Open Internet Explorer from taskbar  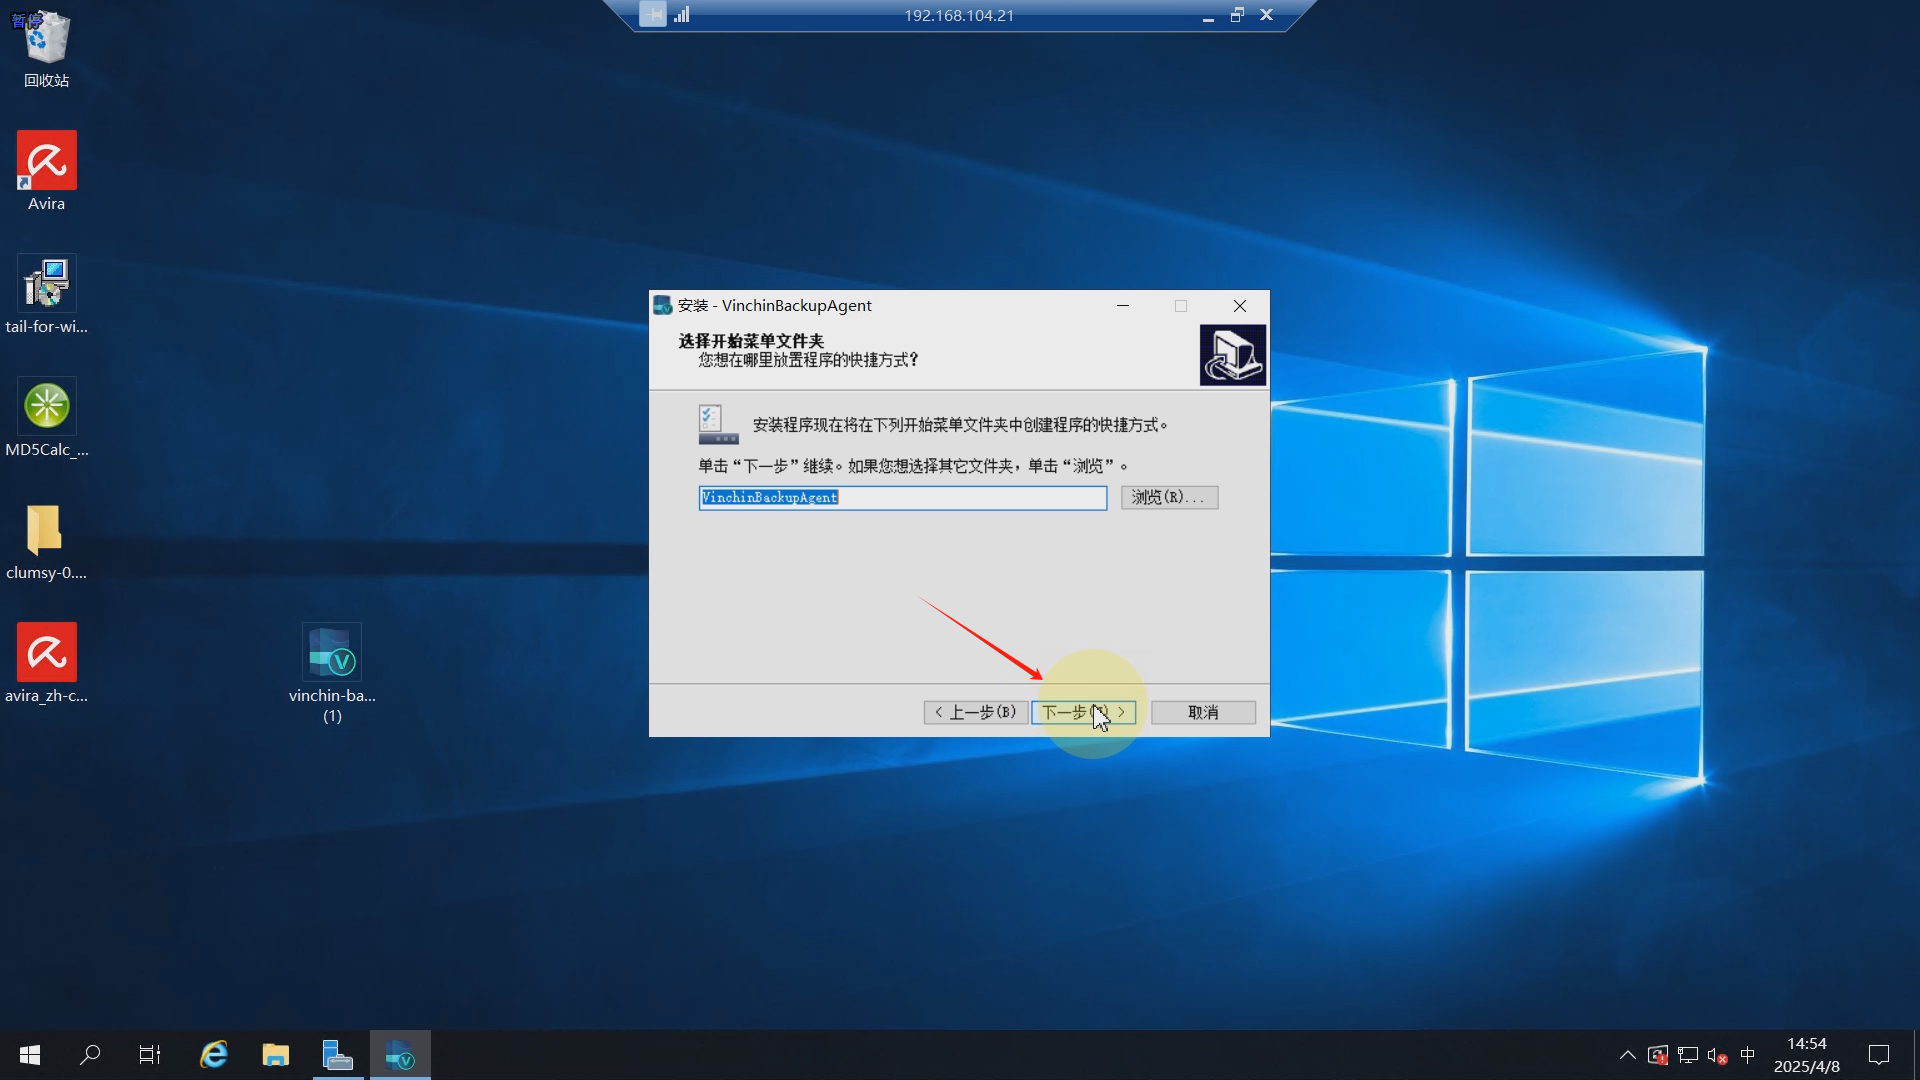(214, 1055)
